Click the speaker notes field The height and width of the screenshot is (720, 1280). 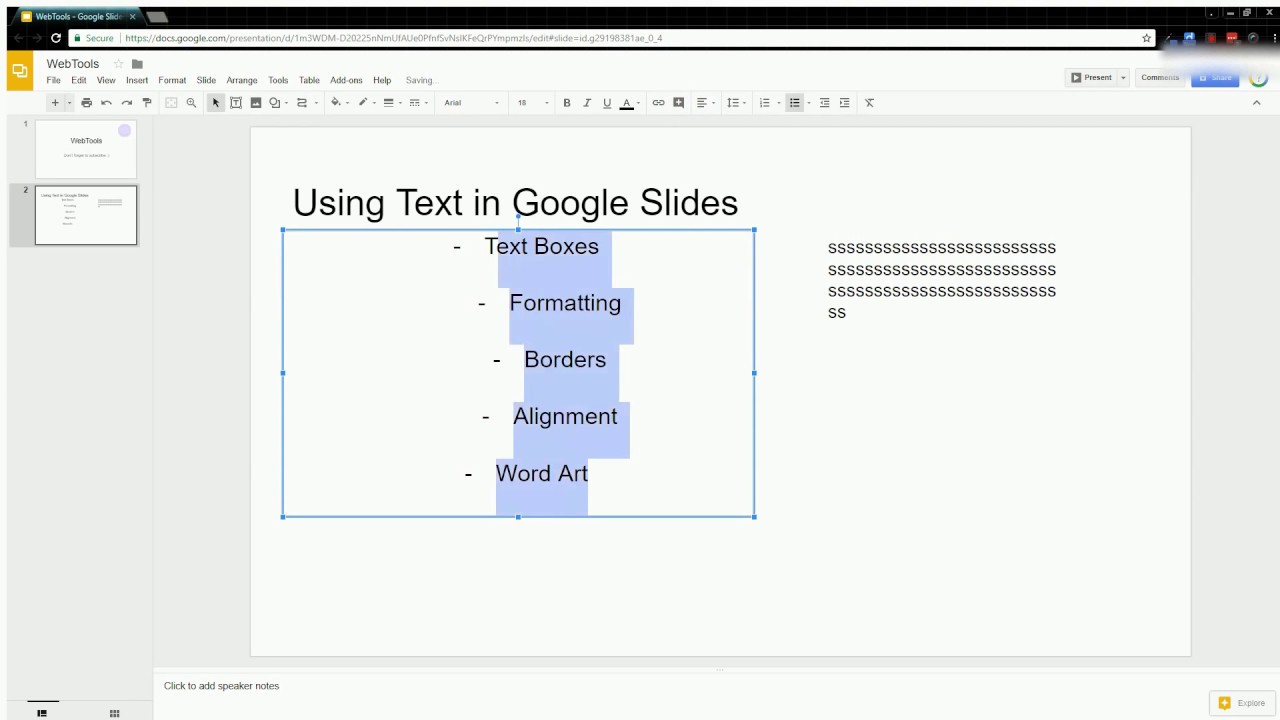pos(716,686)
